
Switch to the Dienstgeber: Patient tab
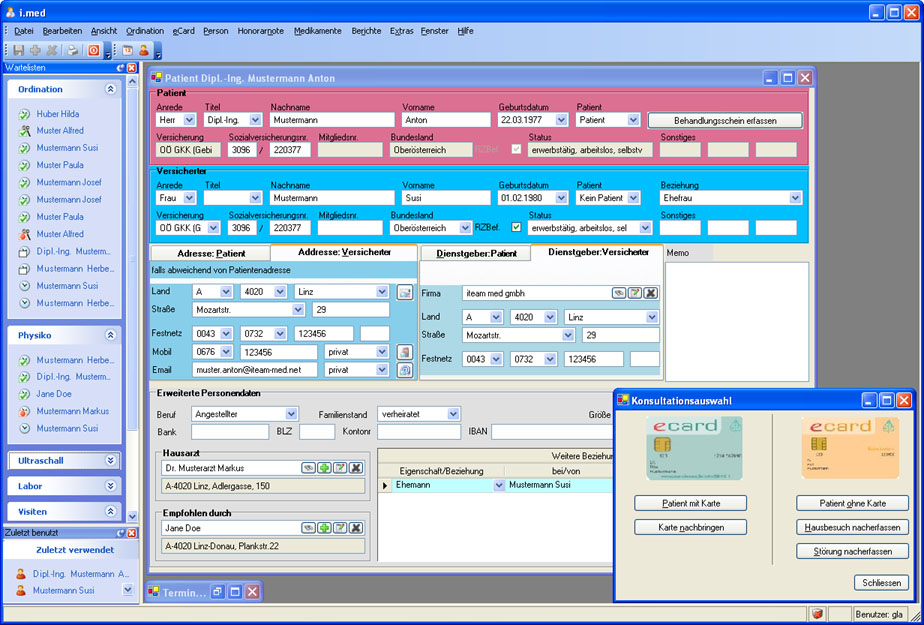(x=476, y=254)
